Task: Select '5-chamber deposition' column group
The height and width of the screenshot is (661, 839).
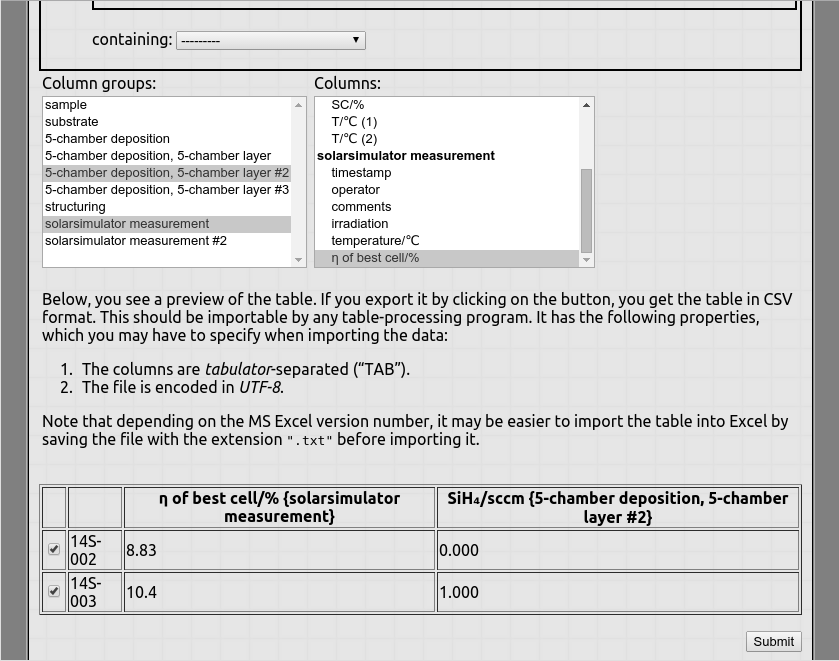Action: 167,139
